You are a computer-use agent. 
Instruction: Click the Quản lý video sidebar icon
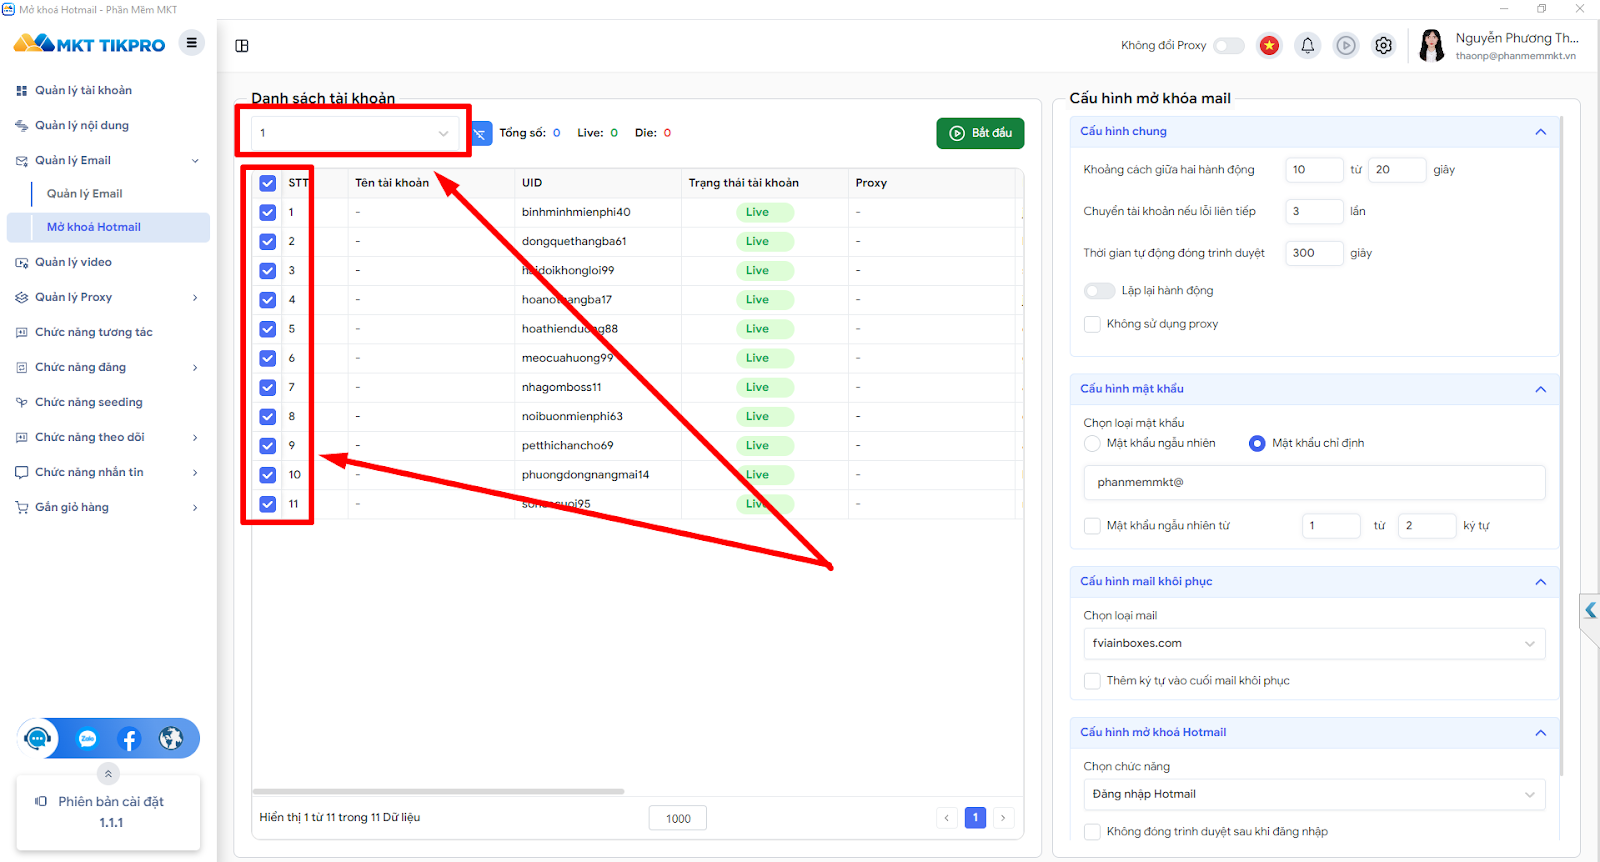click(x=22, y=263)
